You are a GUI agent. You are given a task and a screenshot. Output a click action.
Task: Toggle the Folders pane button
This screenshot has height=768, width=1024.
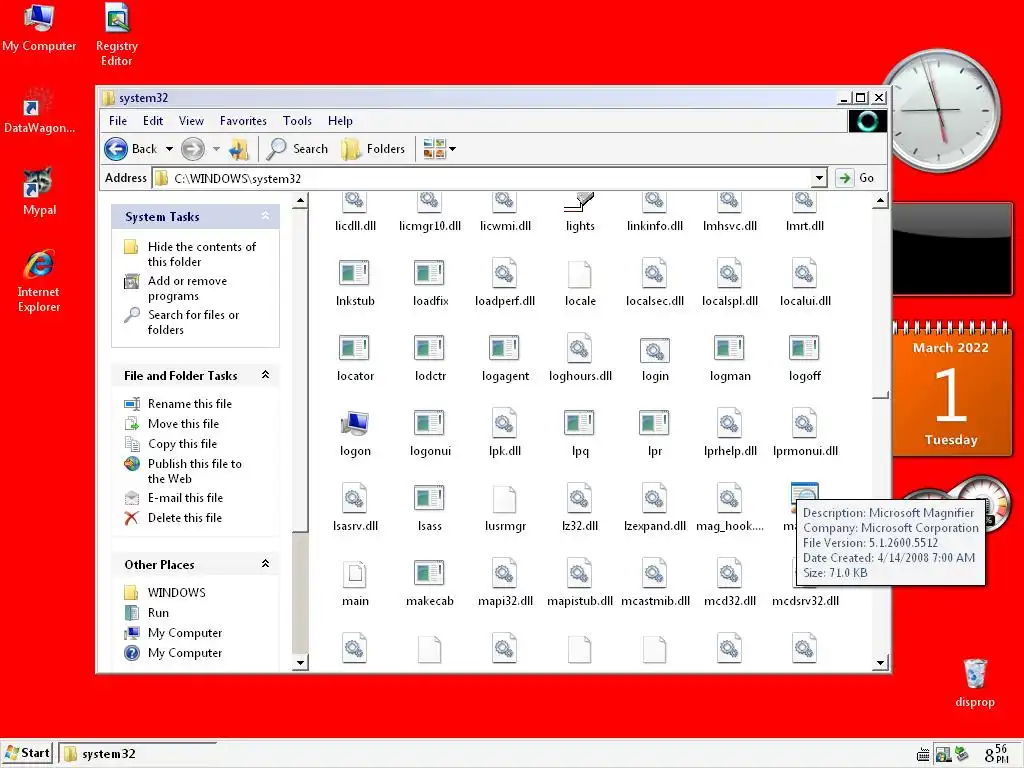click(374, 149)
